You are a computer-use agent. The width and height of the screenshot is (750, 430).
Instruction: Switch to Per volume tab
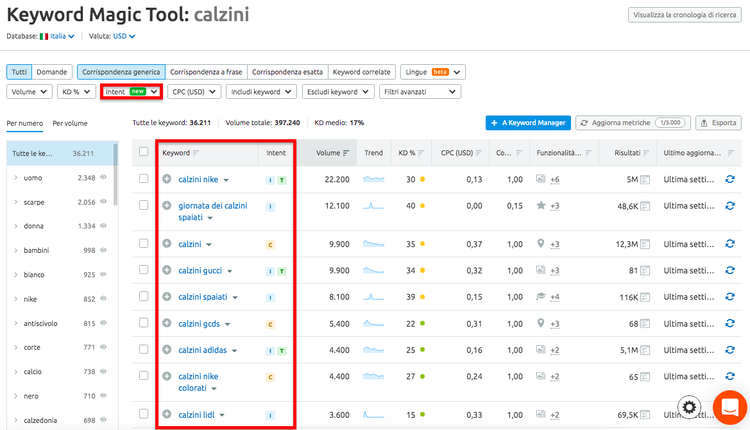click(70, 123)
